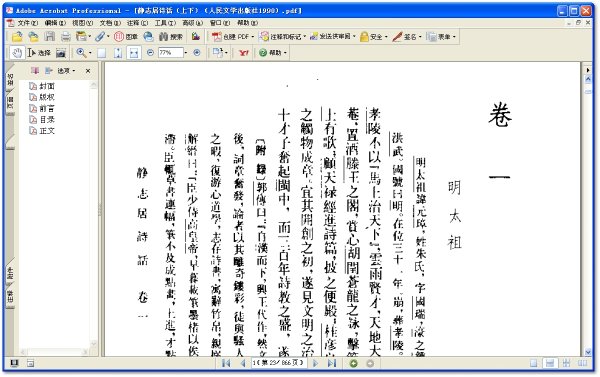
Task: Toggle fit width view icon
Action: pyautogui.click(x=134, y=53)
